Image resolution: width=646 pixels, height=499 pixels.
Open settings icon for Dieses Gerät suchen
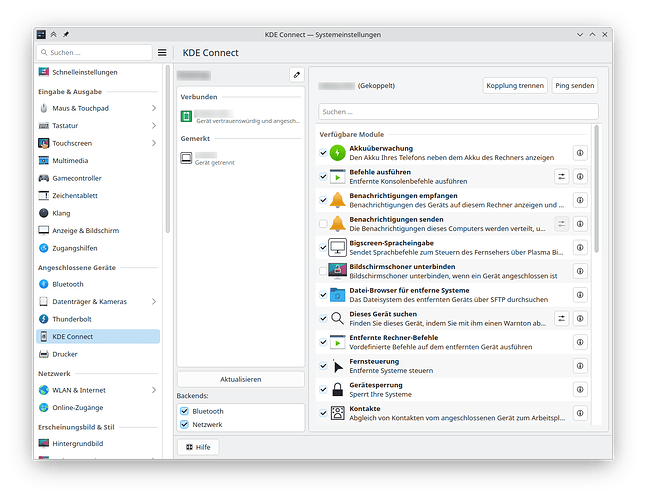point(561,319)
